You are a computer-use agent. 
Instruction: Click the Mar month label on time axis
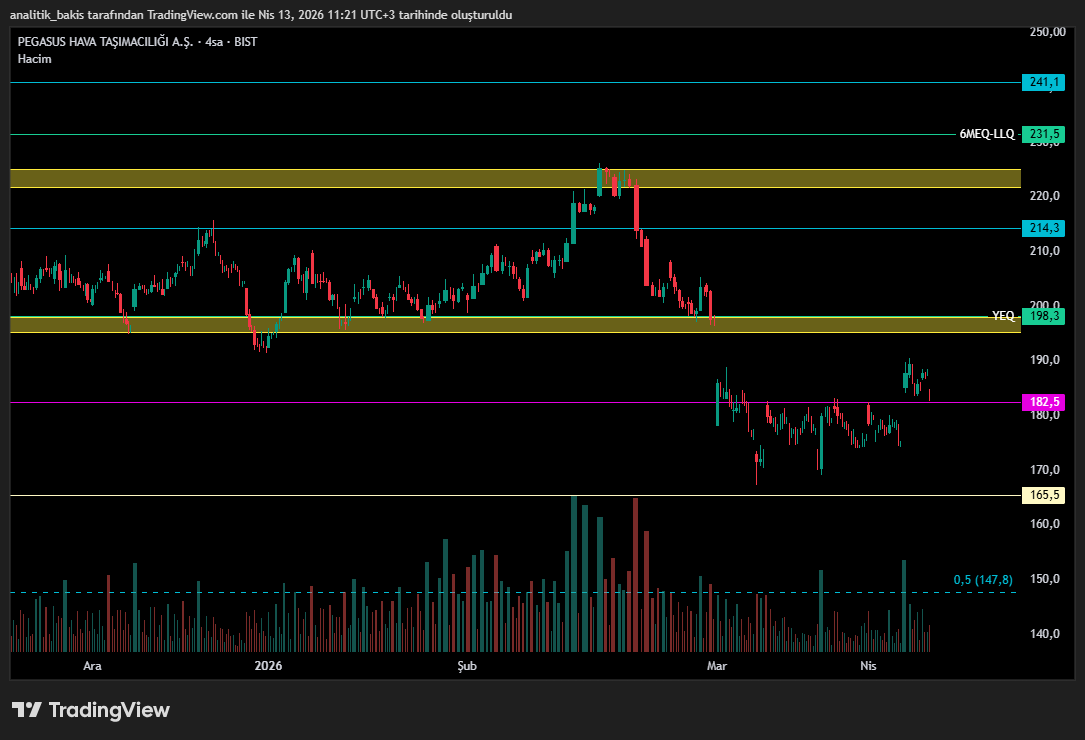click(717, 666)
